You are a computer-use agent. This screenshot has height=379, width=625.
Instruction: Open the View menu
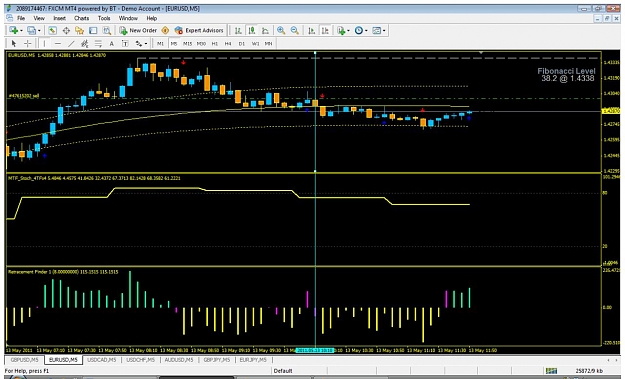(39, 18)
